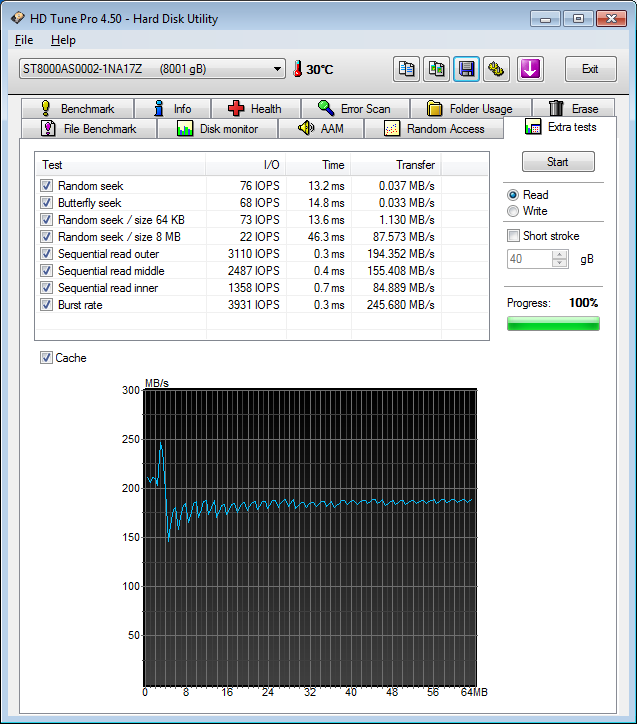637x724 pixels.
Task: Uncheck the Butterfly seek checkbox
Action: [46, 203]
